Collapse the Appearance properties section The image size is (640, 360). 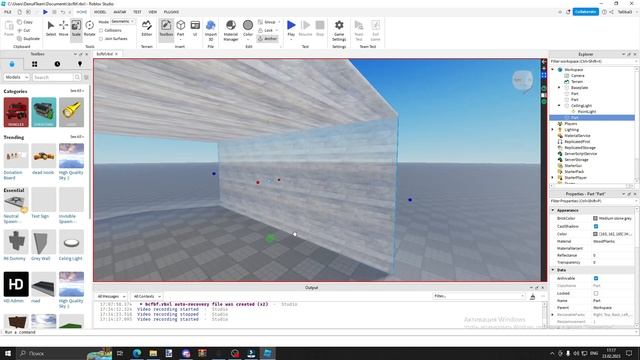(x=553, y=210)
